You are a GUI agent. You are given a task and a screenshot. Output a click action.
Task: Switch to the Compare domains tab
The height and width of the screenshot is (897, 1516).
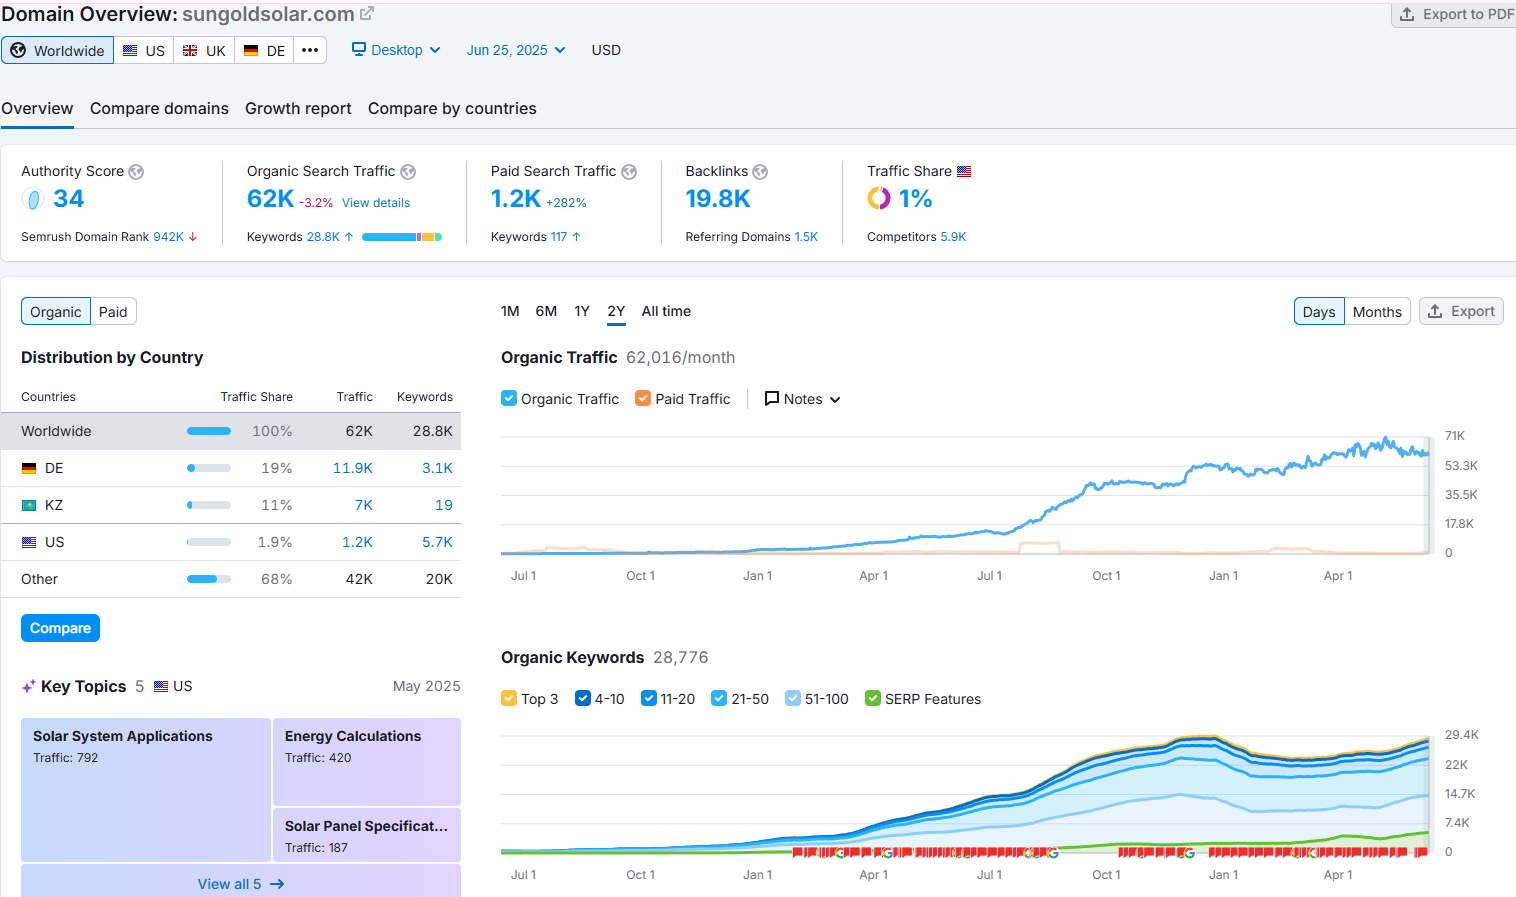(x=159, y=108)
